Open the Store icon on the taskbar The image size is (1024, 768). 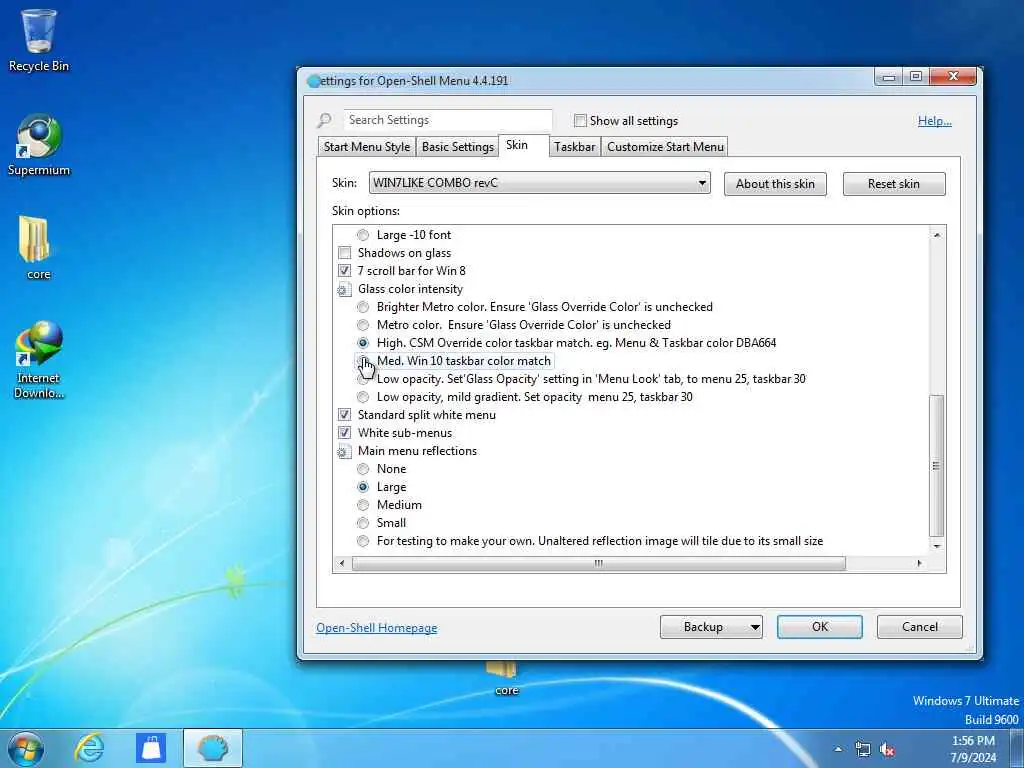(151, 748)
